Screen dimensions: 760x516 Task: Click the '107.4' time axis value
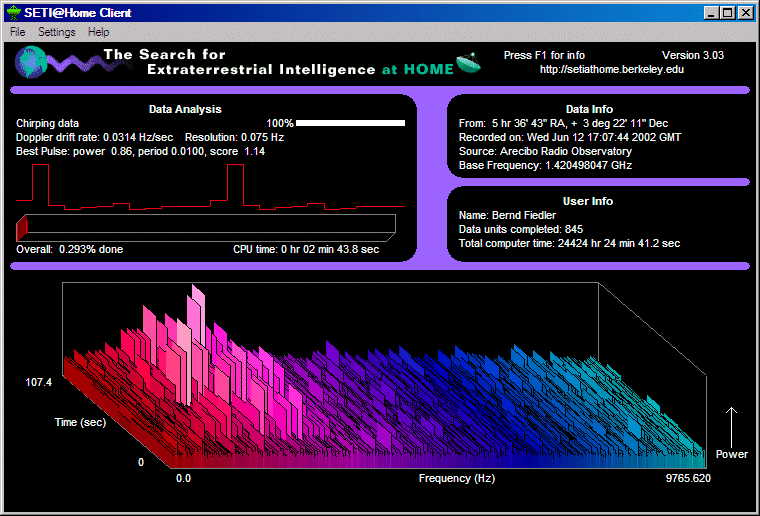38,383
